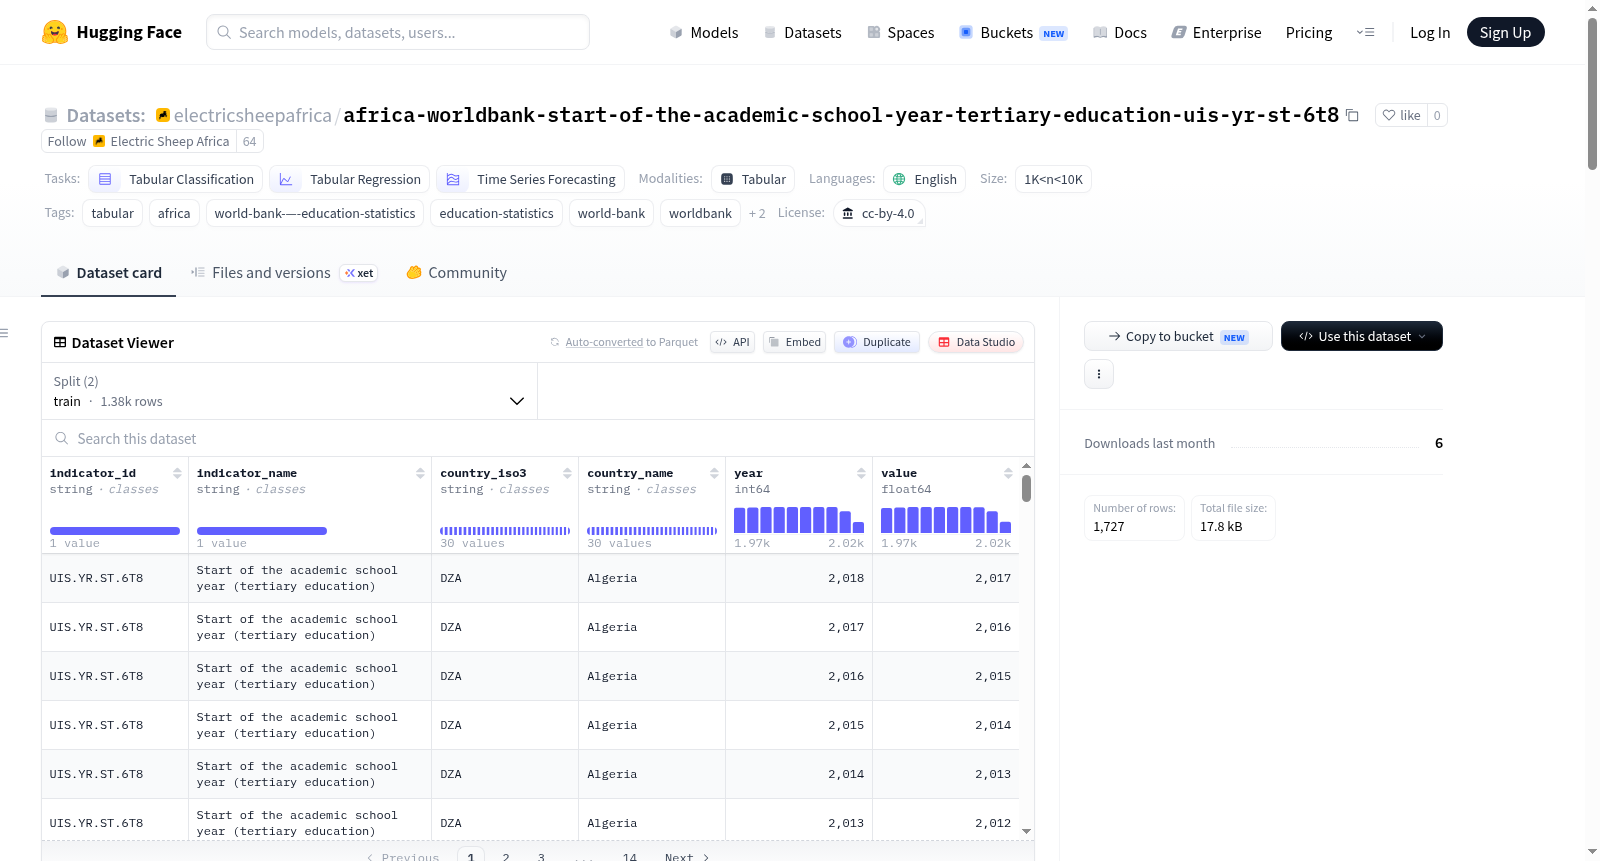Click the Hugging Face logo icon
Viewport: 1600px width, 861px height.
tap(55, 32)
